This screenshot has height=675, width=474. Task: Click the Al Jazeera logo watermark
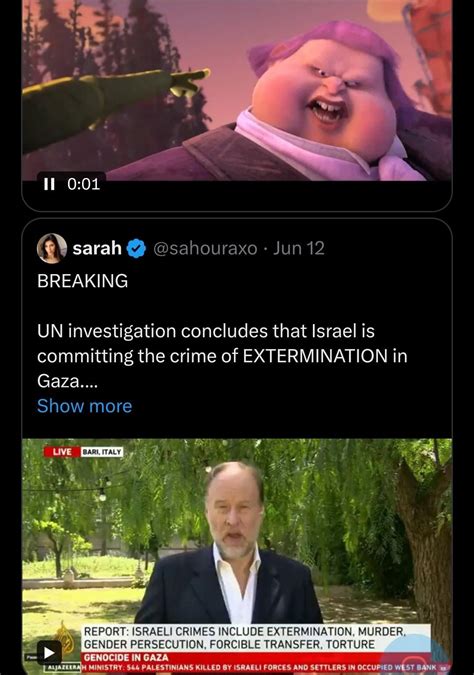click(65, 634)
